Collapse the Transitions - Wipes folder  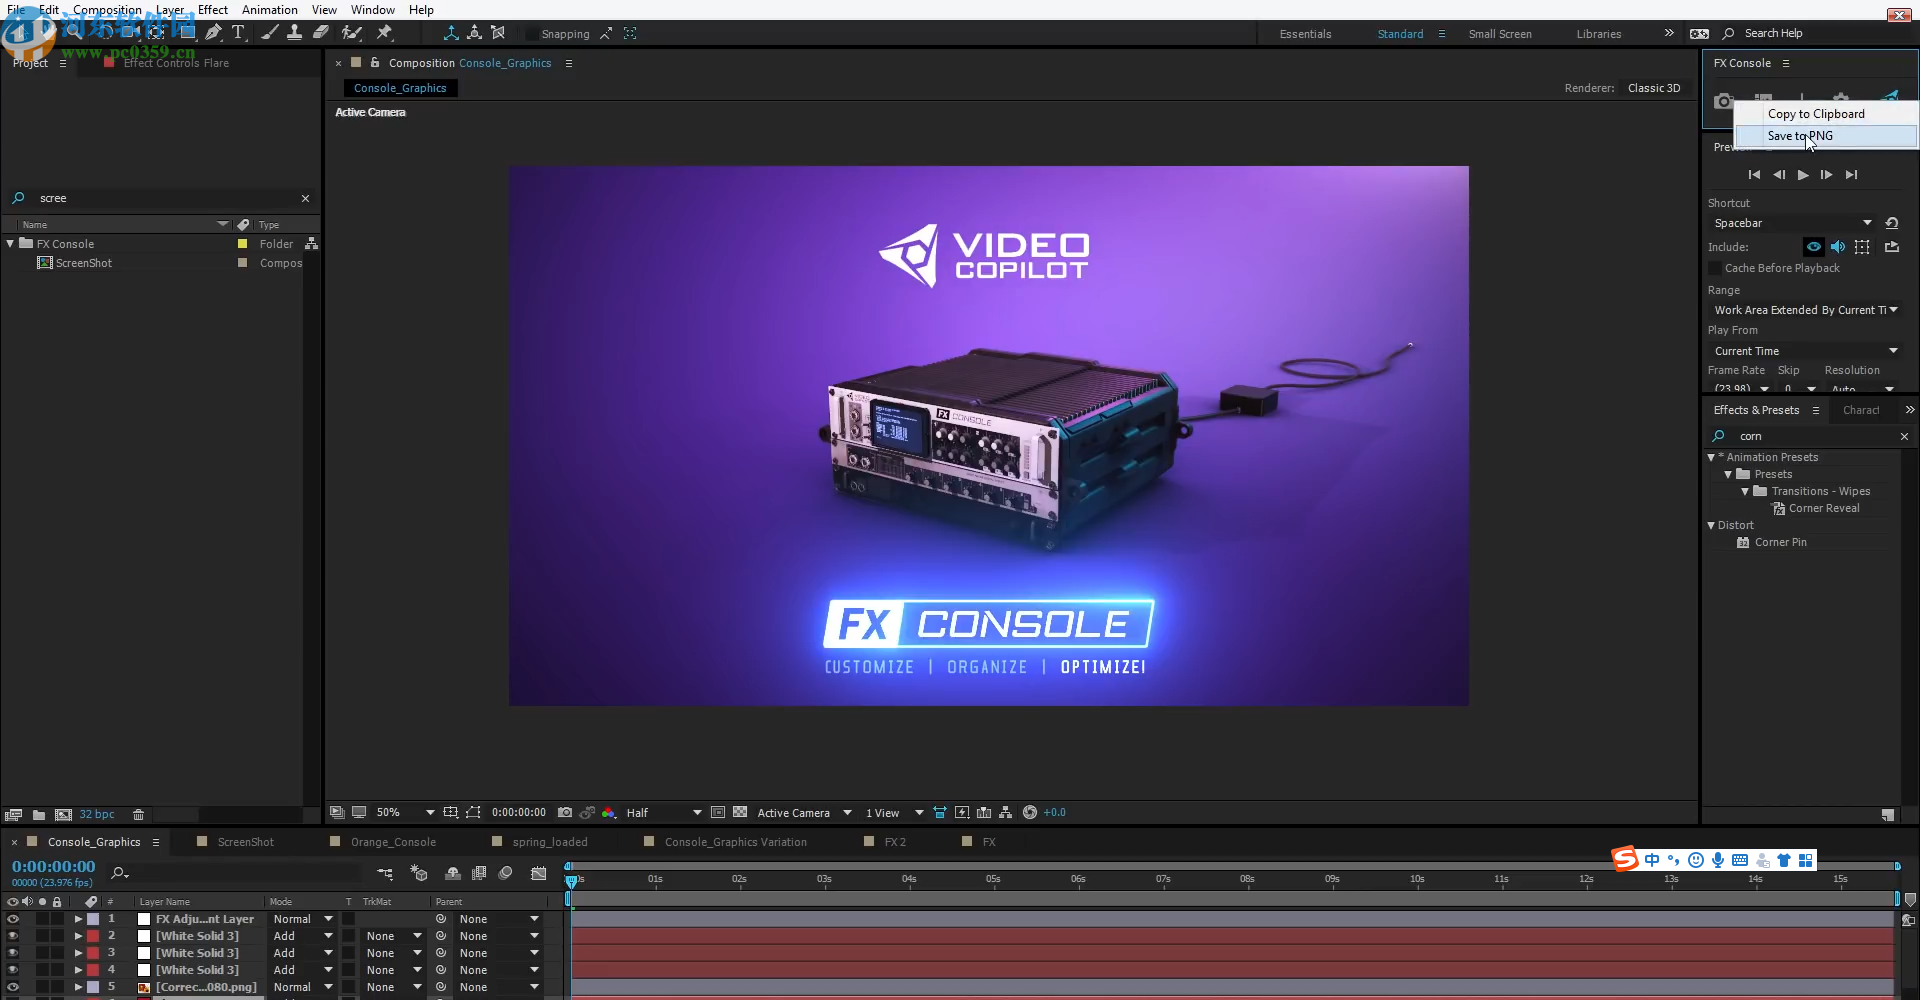[x=1745, y=491]
